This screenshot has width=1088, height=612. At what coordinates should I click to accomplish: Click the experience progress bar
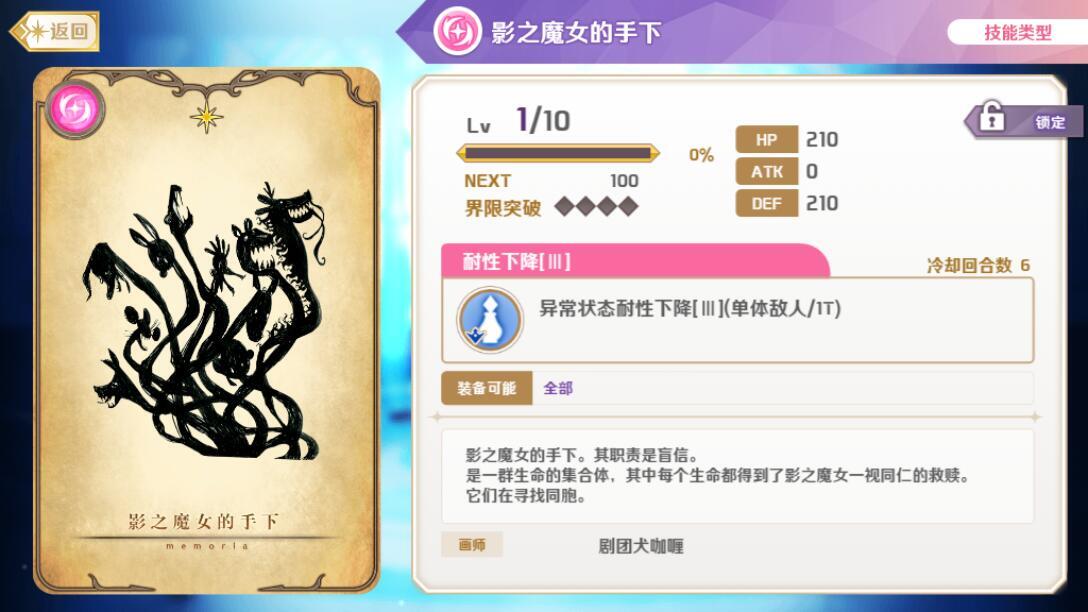(x=558, y=153)
